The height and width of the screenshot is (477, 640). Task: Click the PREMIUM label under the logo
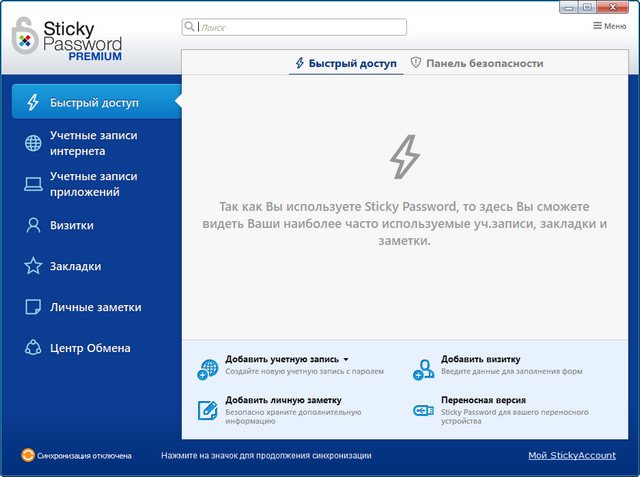point(95,56)
